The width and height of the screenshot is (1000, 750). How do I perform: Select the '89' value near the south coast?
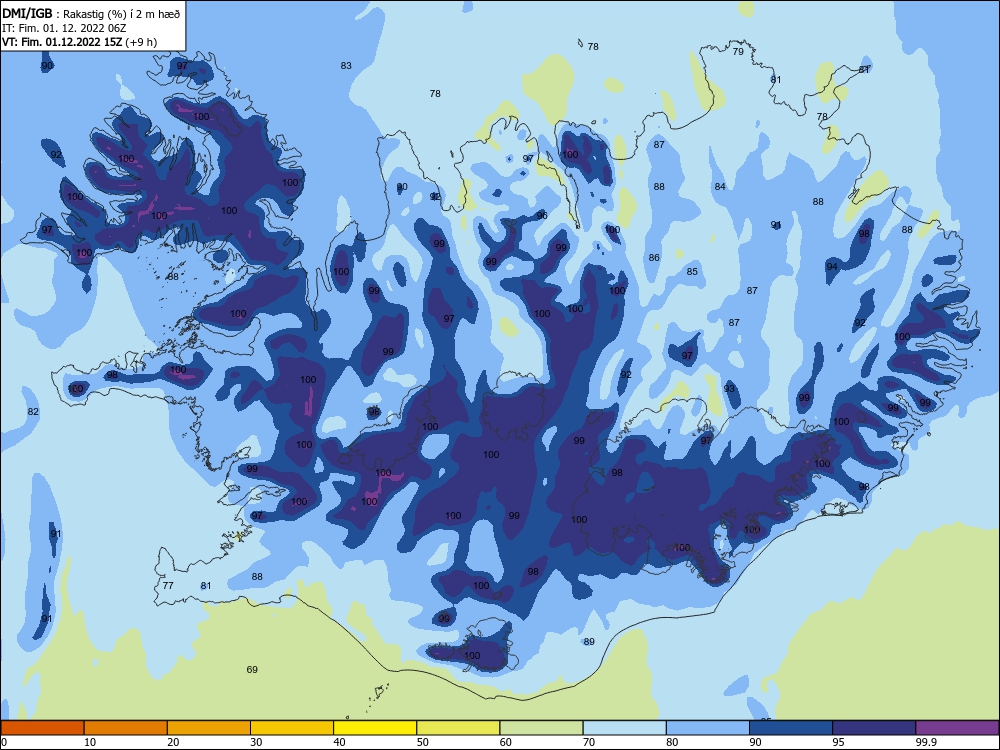tap(589, 641)
